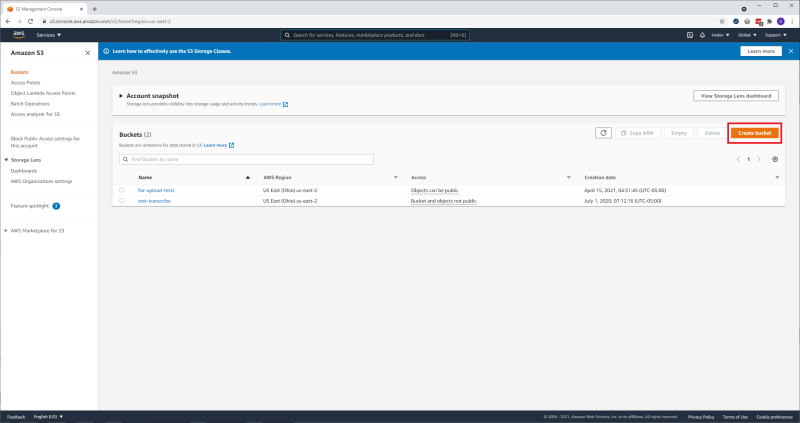
Task: Open AWS Organizations settings
Action: pos(41,181)
